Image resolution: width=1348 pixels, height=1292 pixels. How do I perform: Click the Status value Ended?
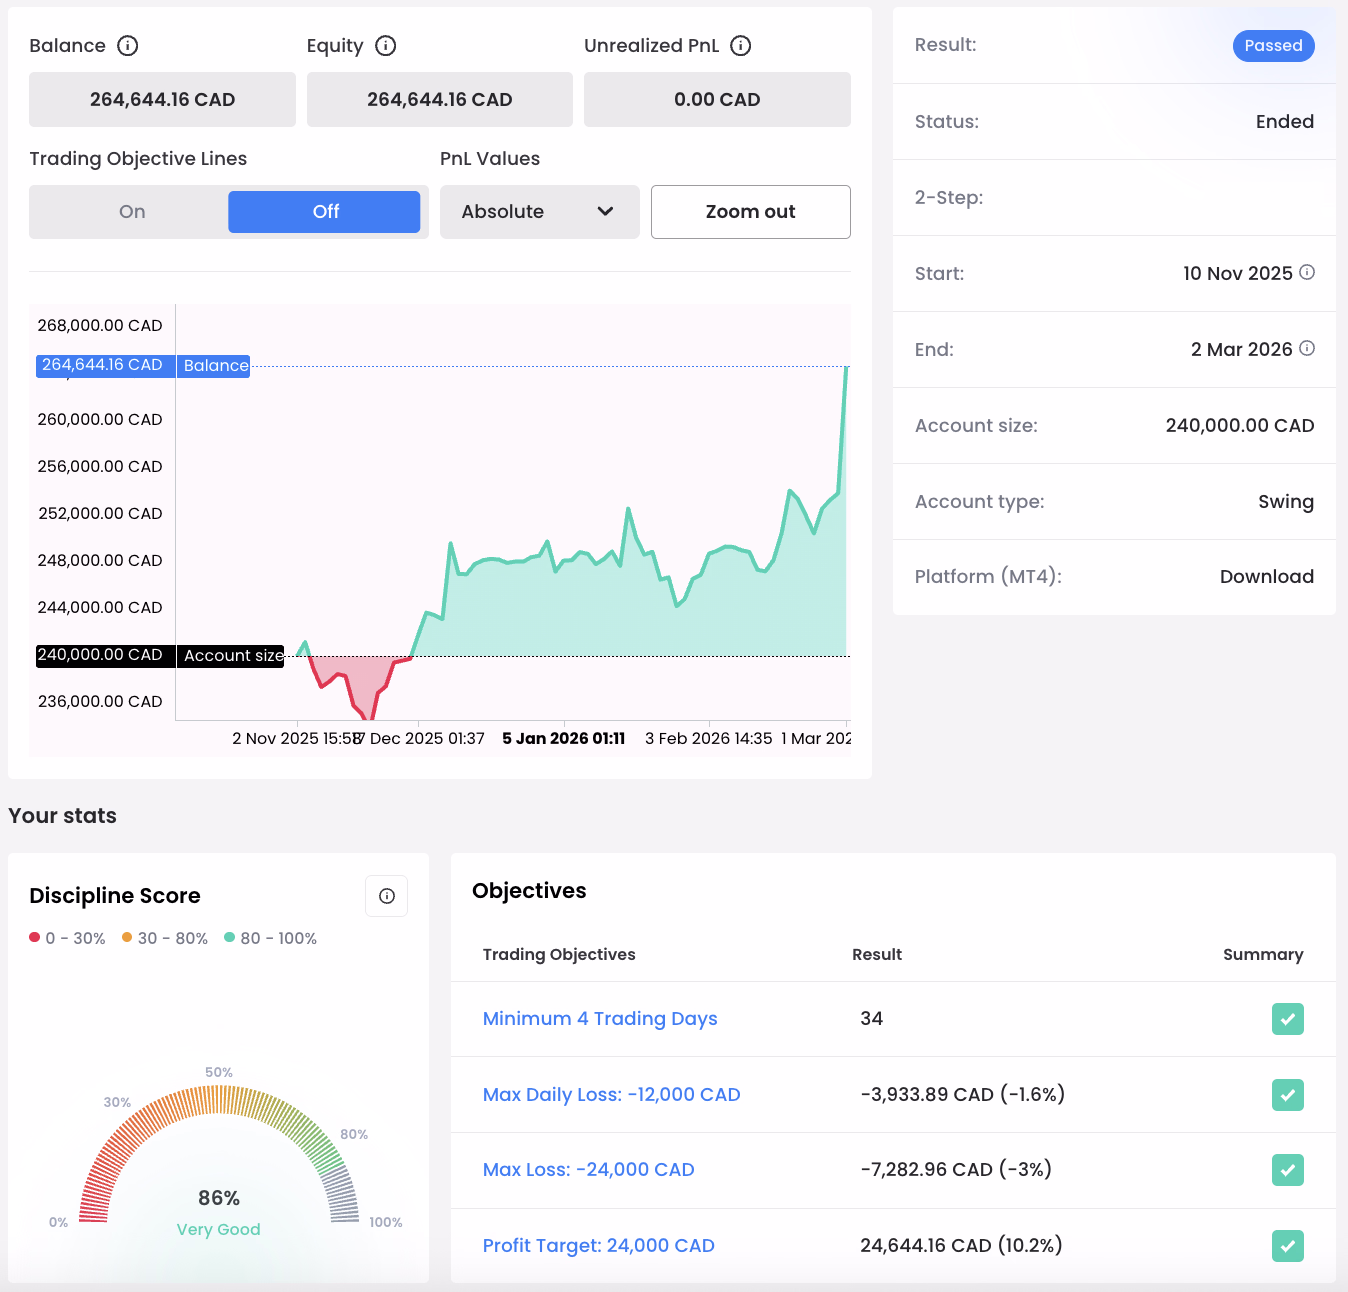pos(1285,122)
